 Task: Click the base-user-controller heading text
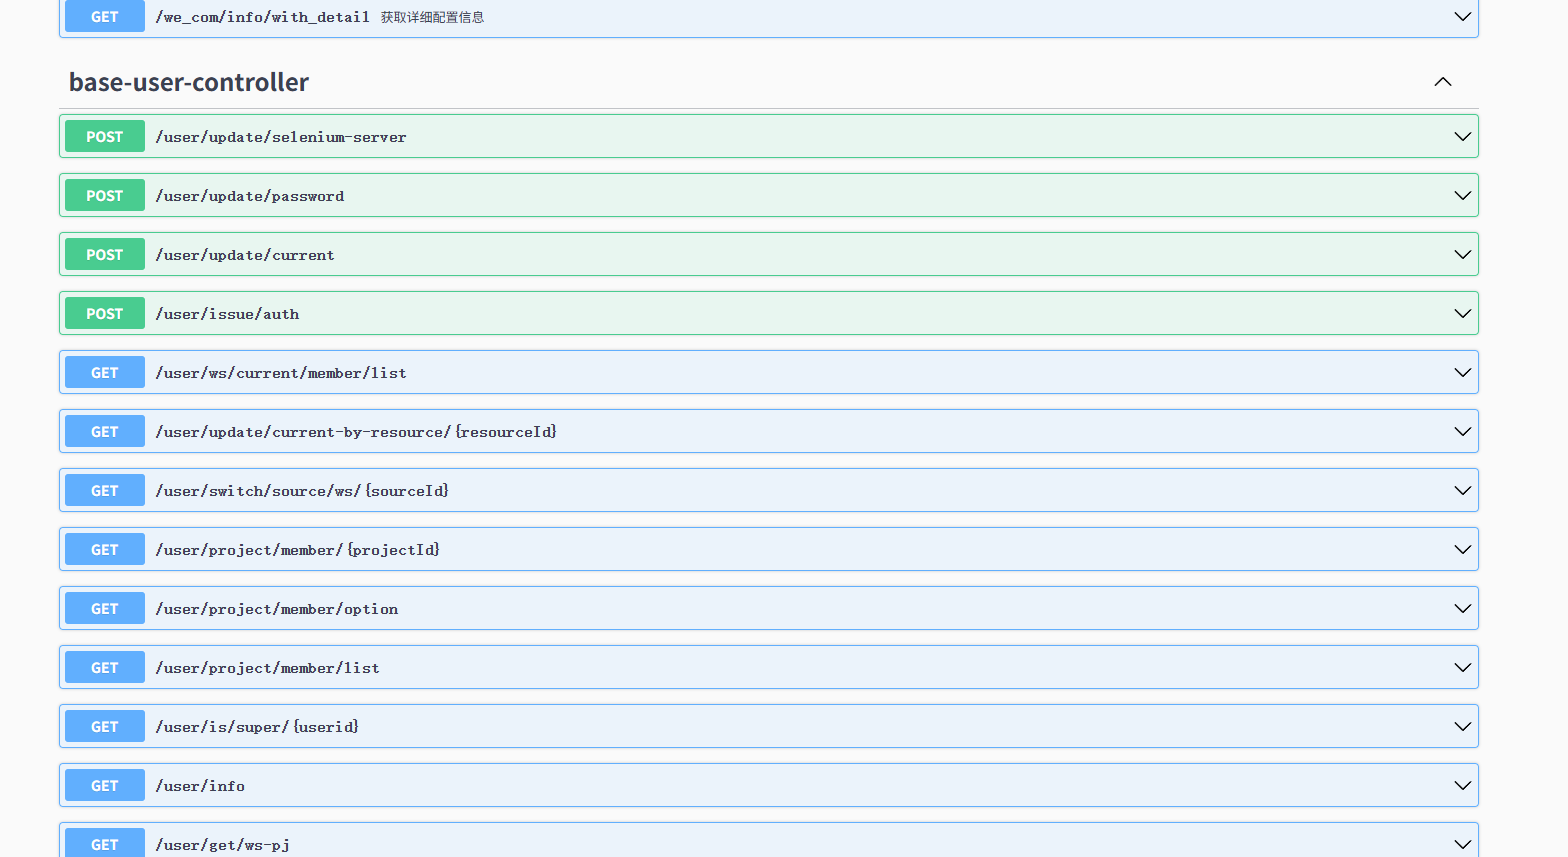click(x=189, y=82)
